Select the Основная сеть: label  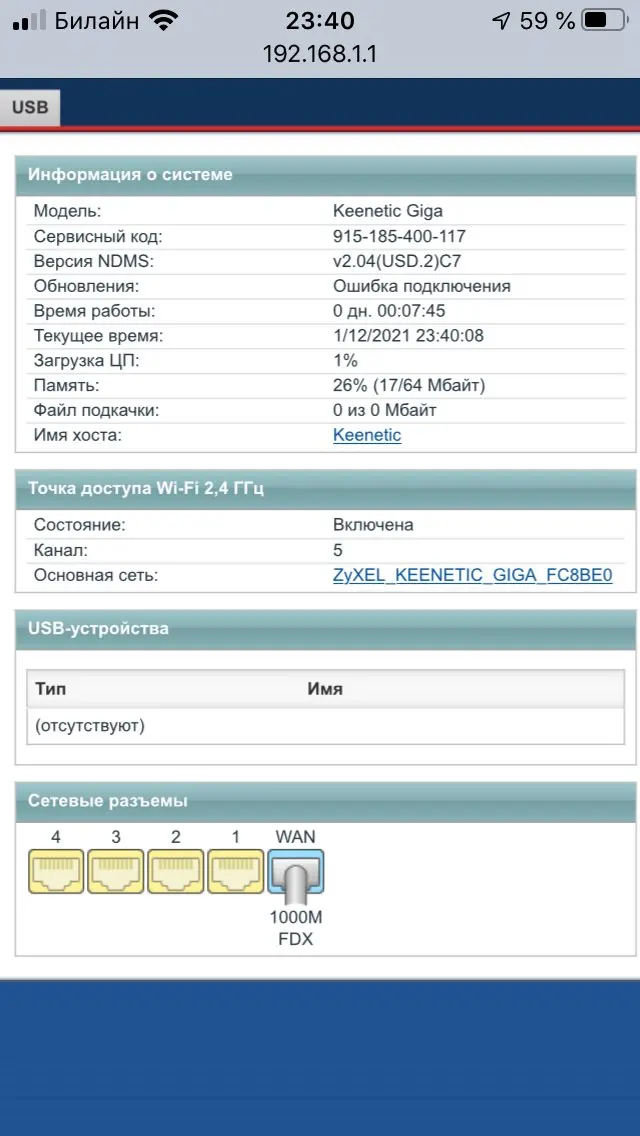(x=95, y=575)
